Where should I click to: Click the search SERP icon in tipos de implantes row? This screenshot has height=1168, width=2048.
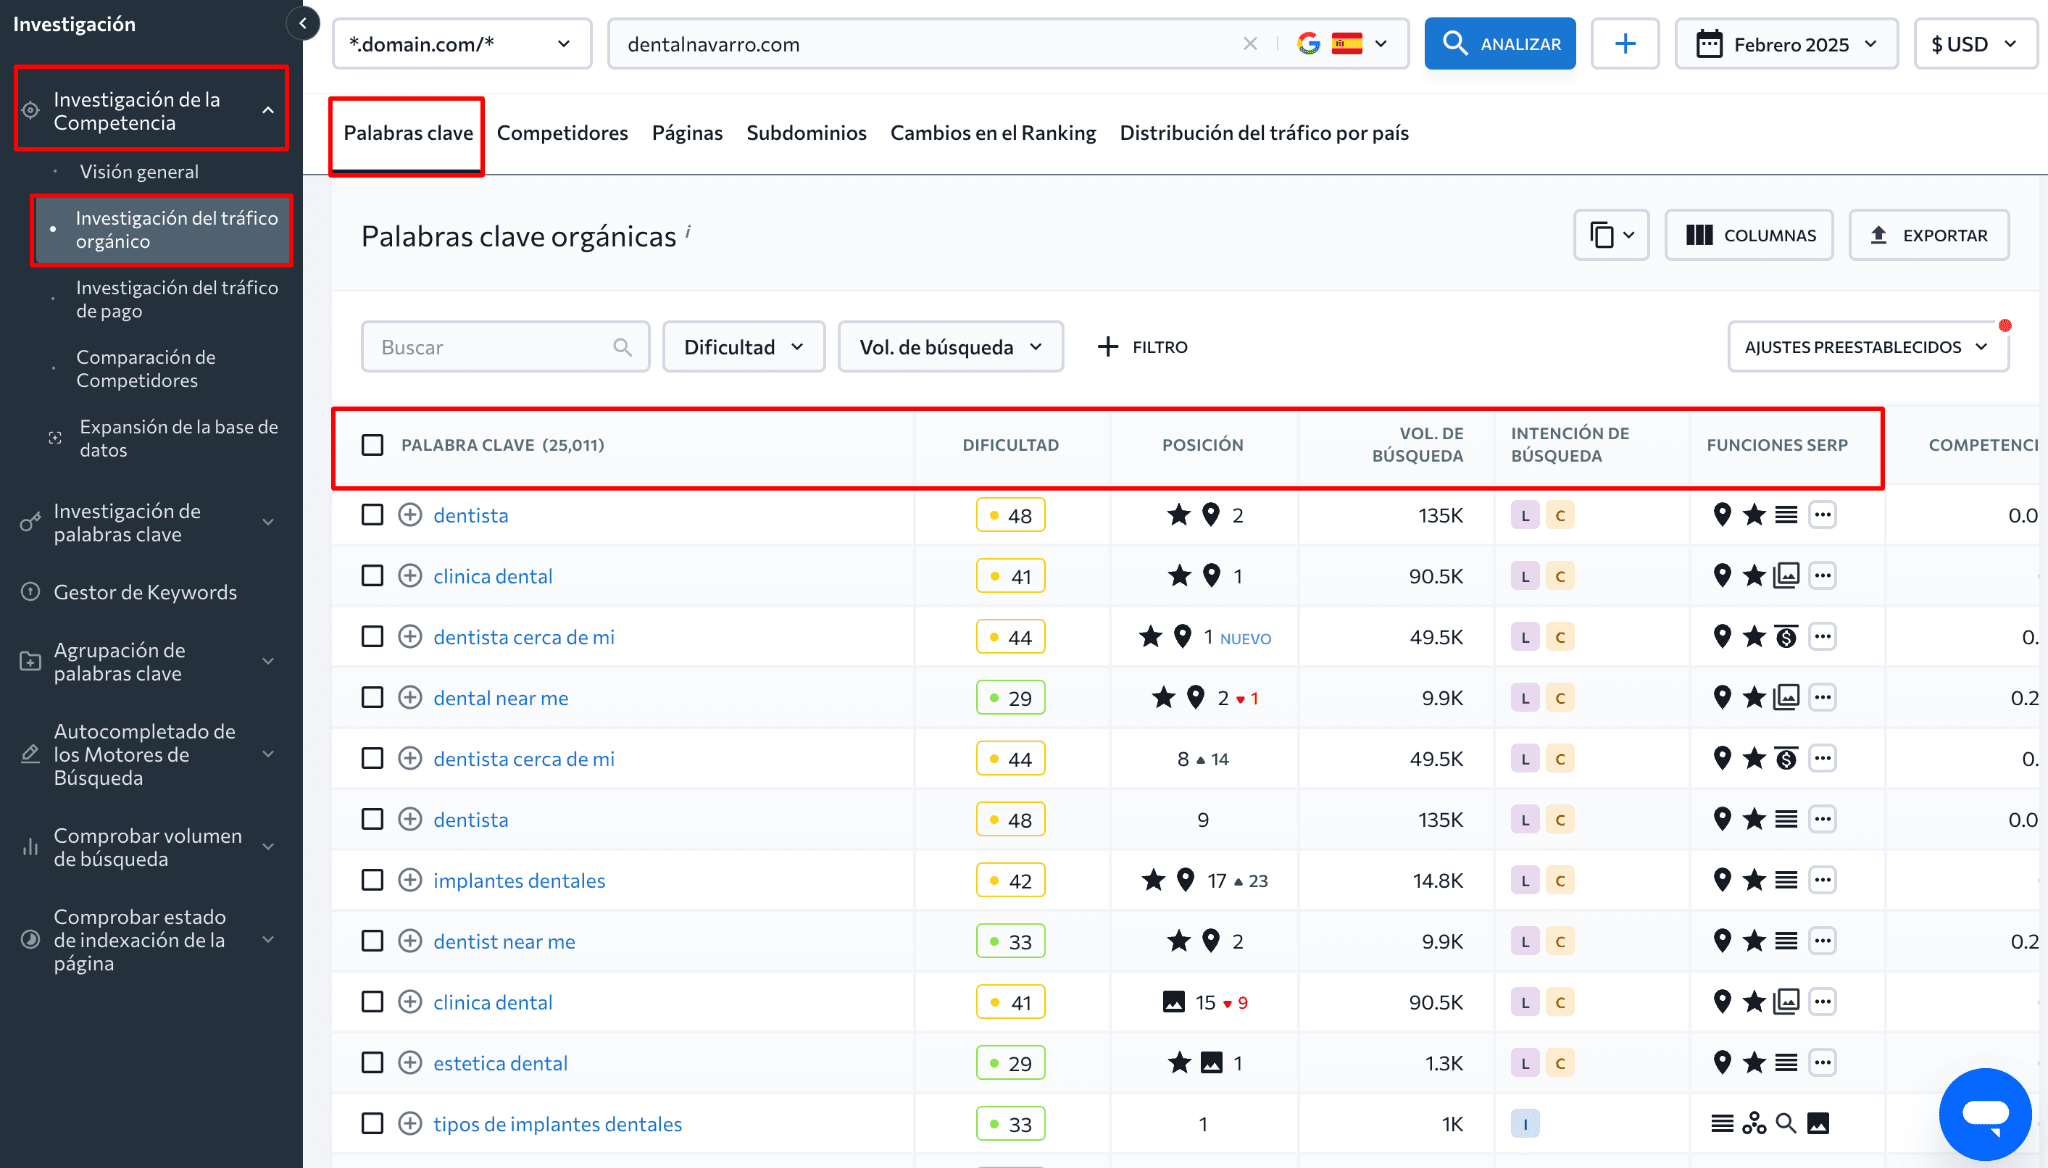[x=1786, y=1123]
